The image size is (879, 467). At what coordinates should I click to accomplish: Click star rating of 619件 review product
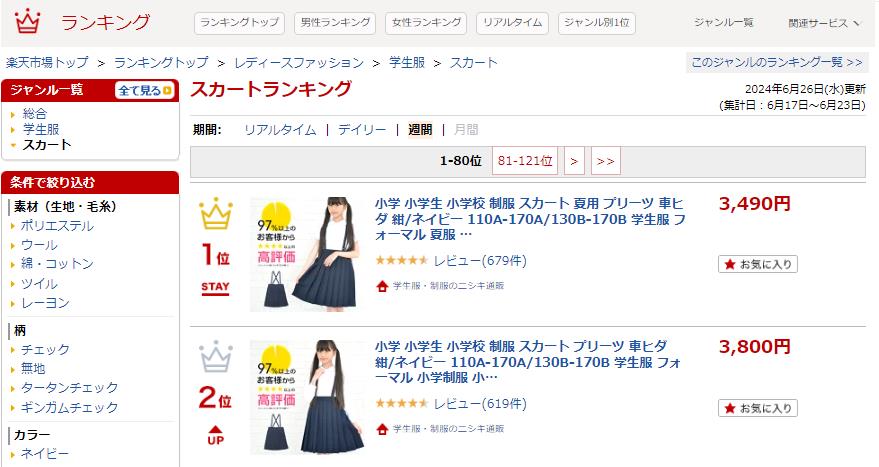401,403
